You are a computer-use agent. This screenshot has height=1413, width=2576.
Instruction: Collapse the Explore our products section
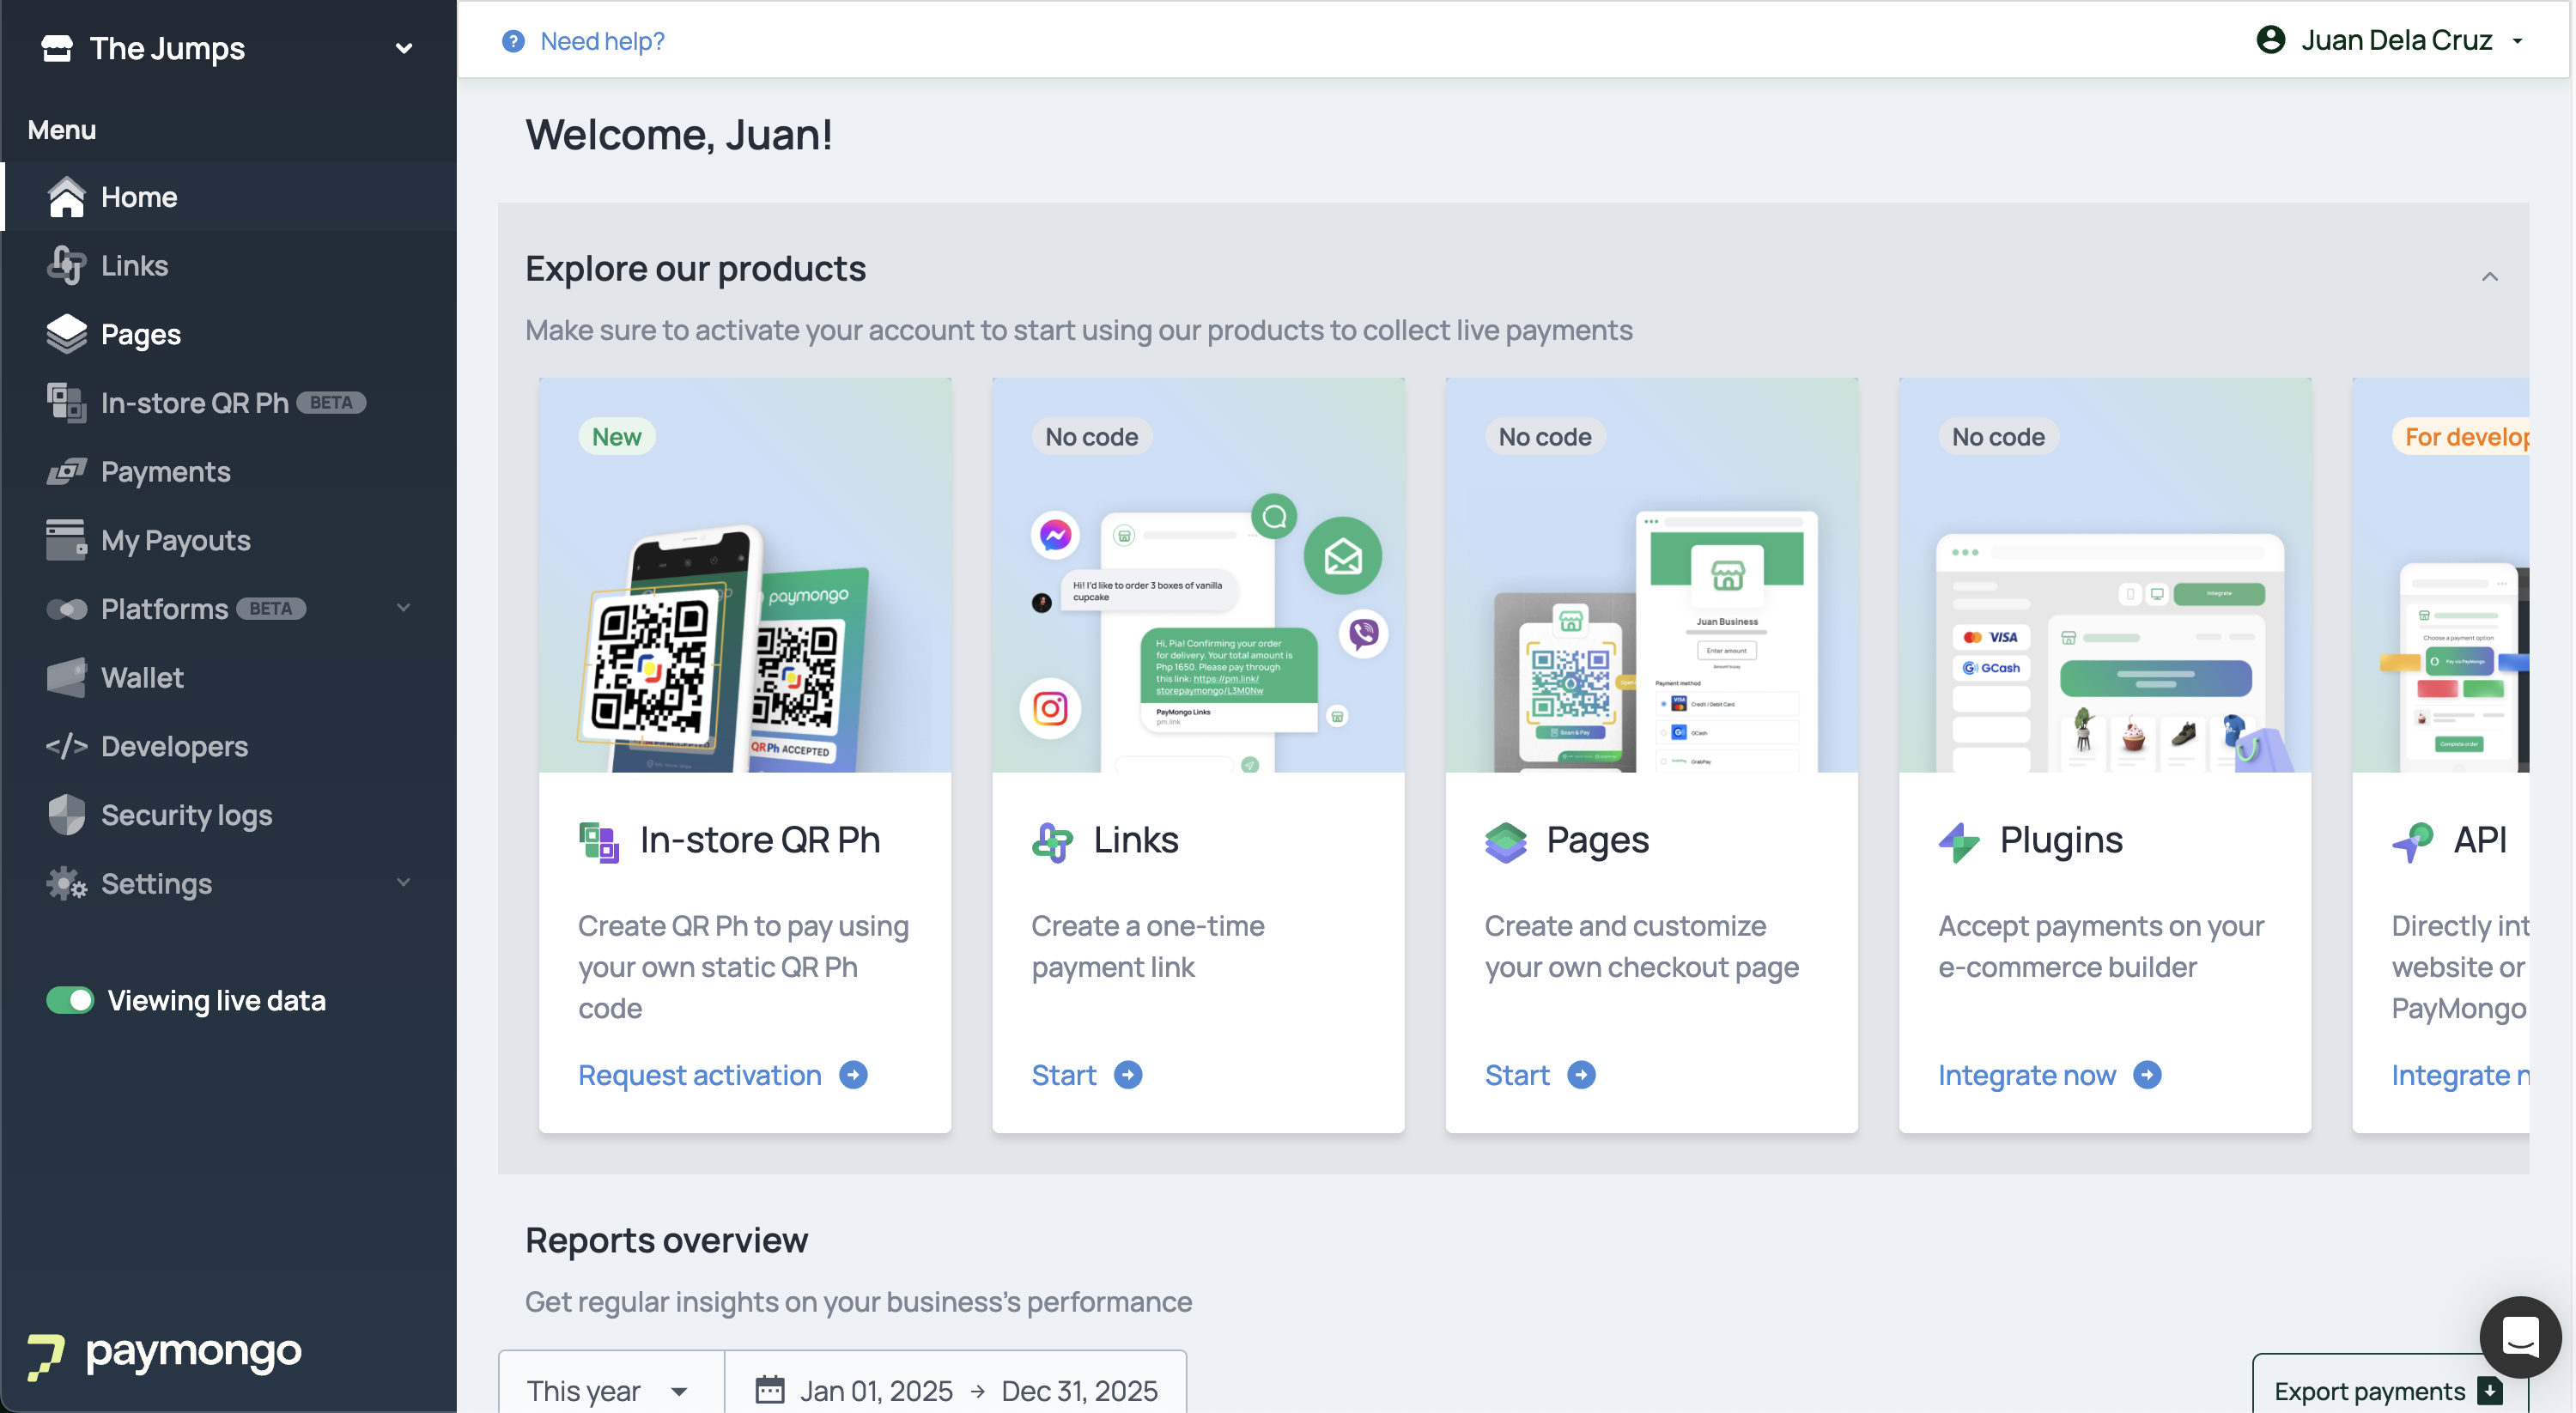click(x=2489, y=276)
